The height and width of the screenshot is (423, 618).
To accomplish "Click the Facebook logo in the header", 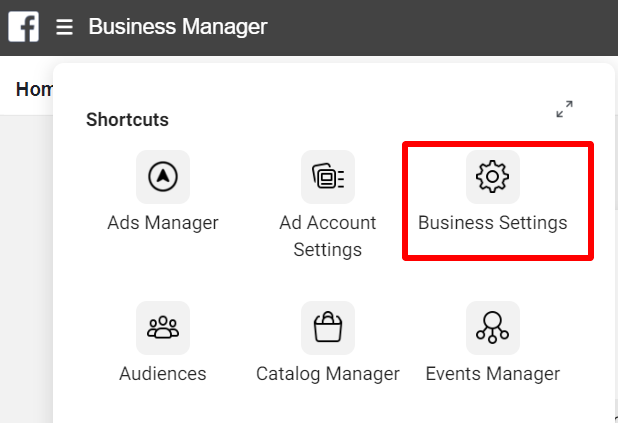I will (24, 27).
